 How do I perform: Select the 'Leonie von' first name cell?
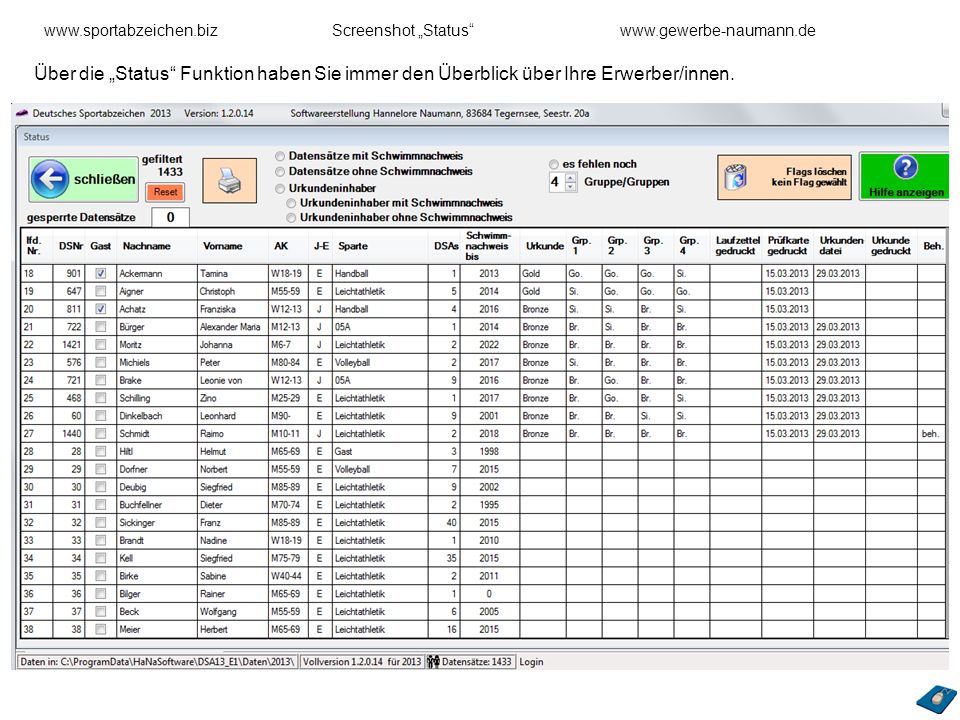click(x=233, y=380)
